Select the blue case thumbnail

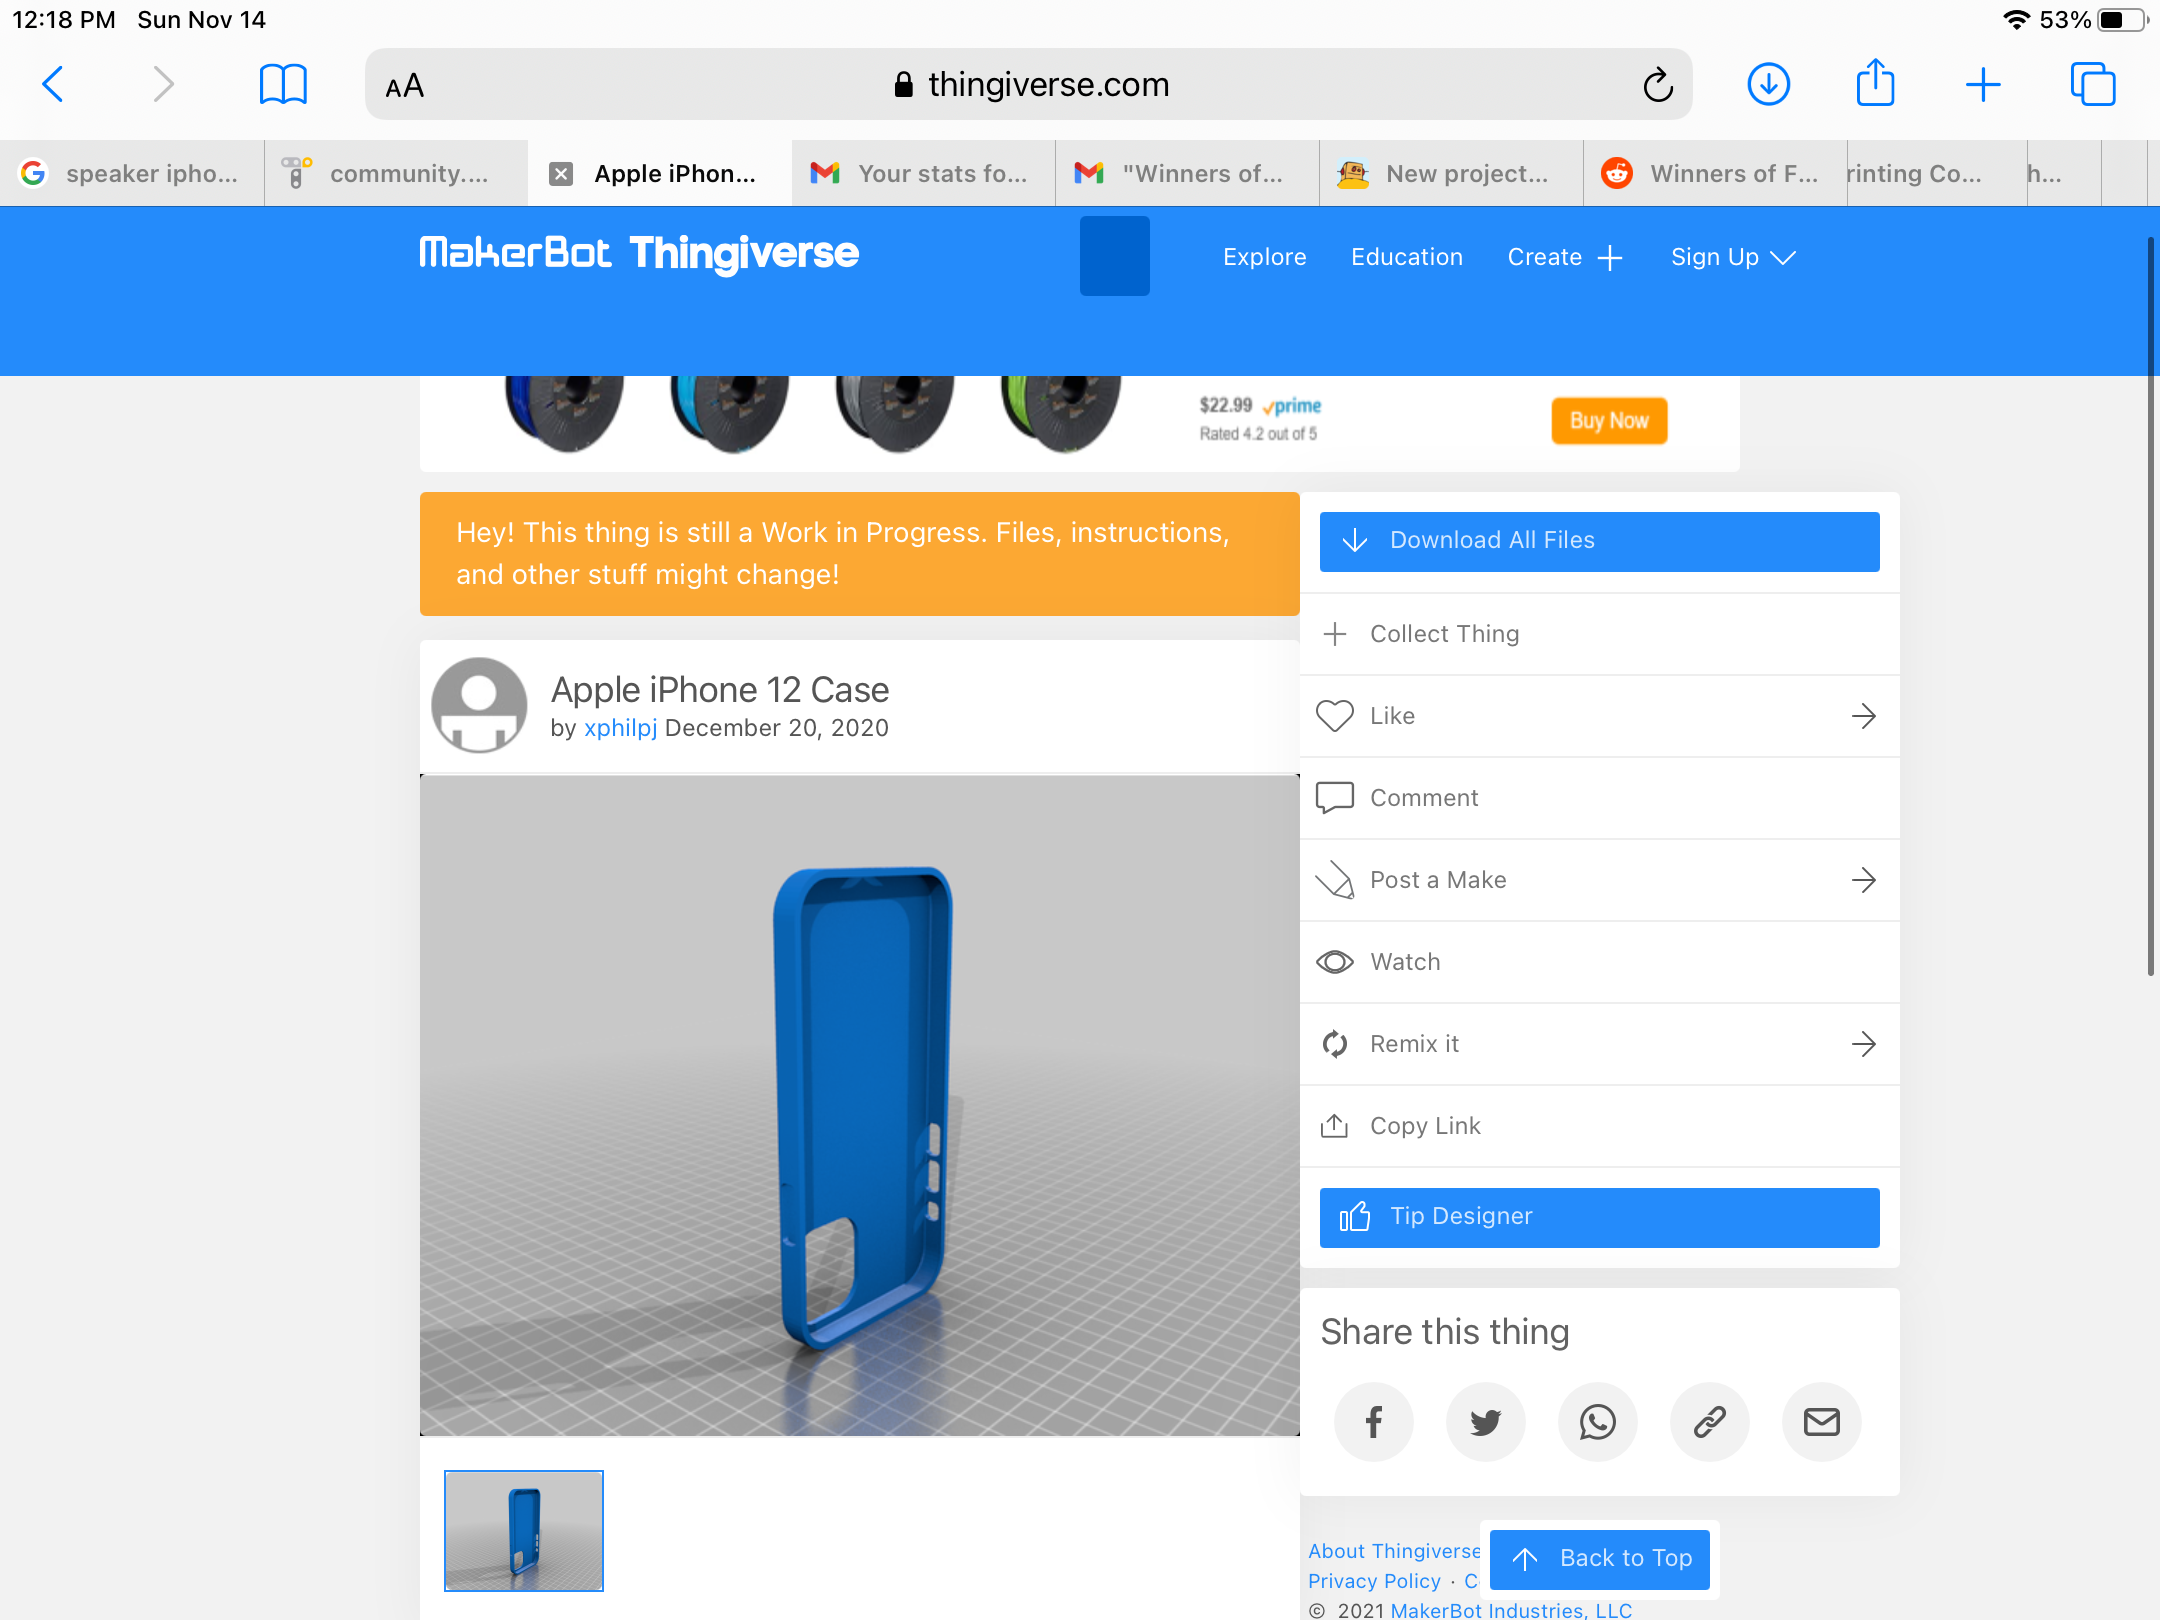[x=524, y=1530]
